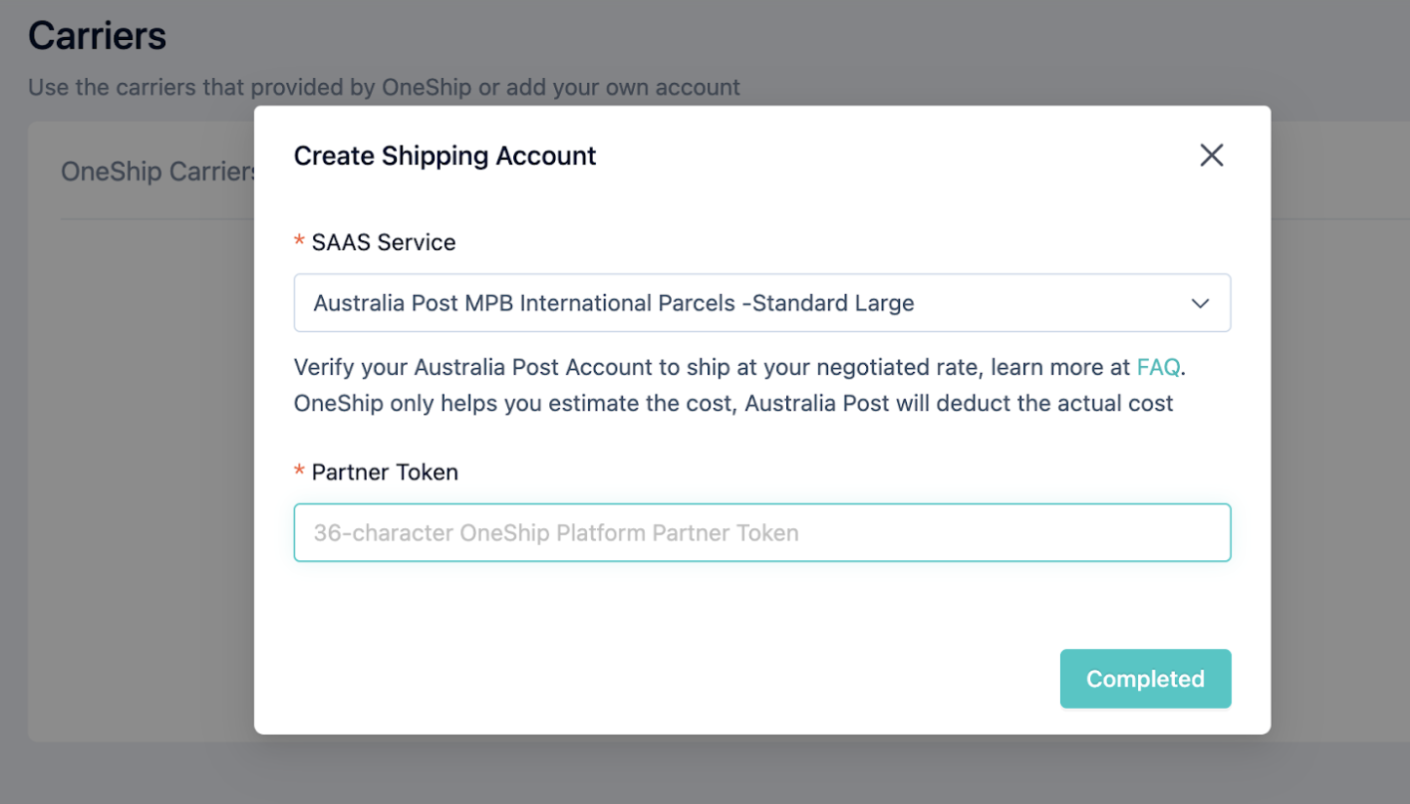
Task: Click the SAAS Service field label
Action: point(384,242)
